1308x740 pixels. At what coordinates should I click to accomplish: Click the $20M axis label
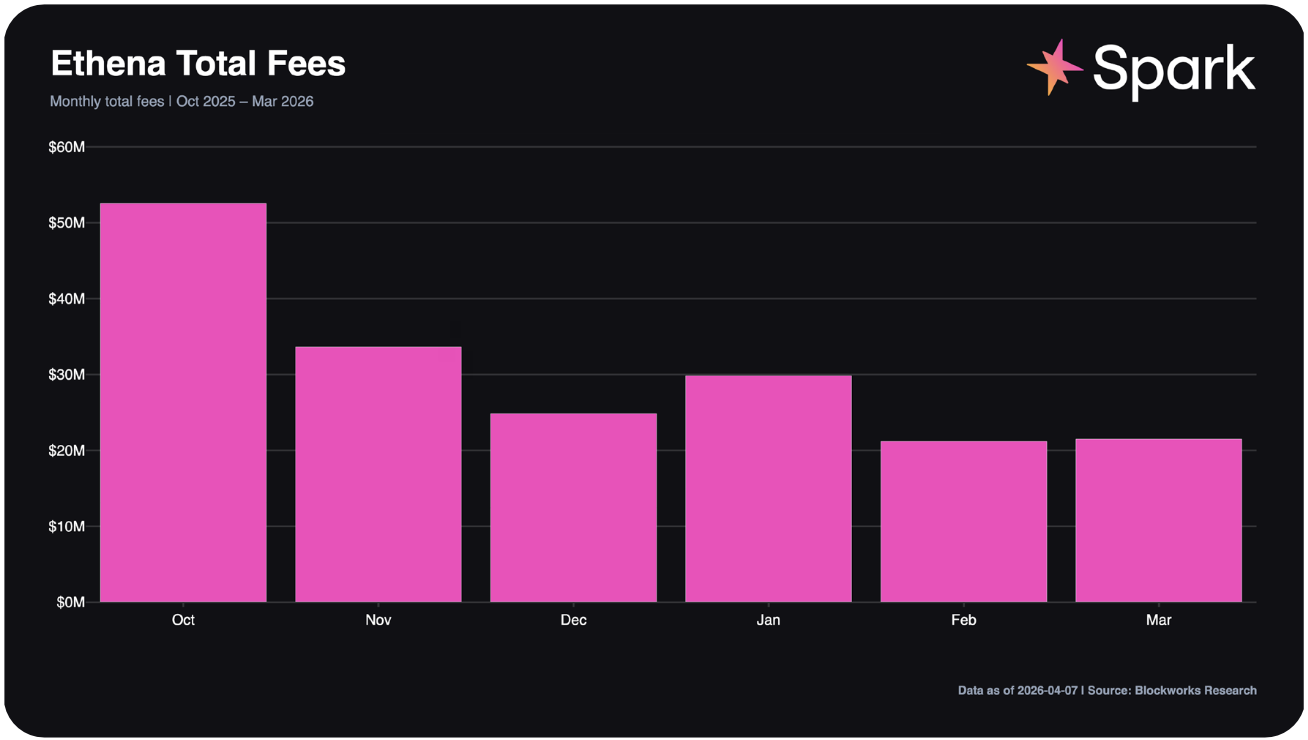pyautogui.click(x=66, y=451)
